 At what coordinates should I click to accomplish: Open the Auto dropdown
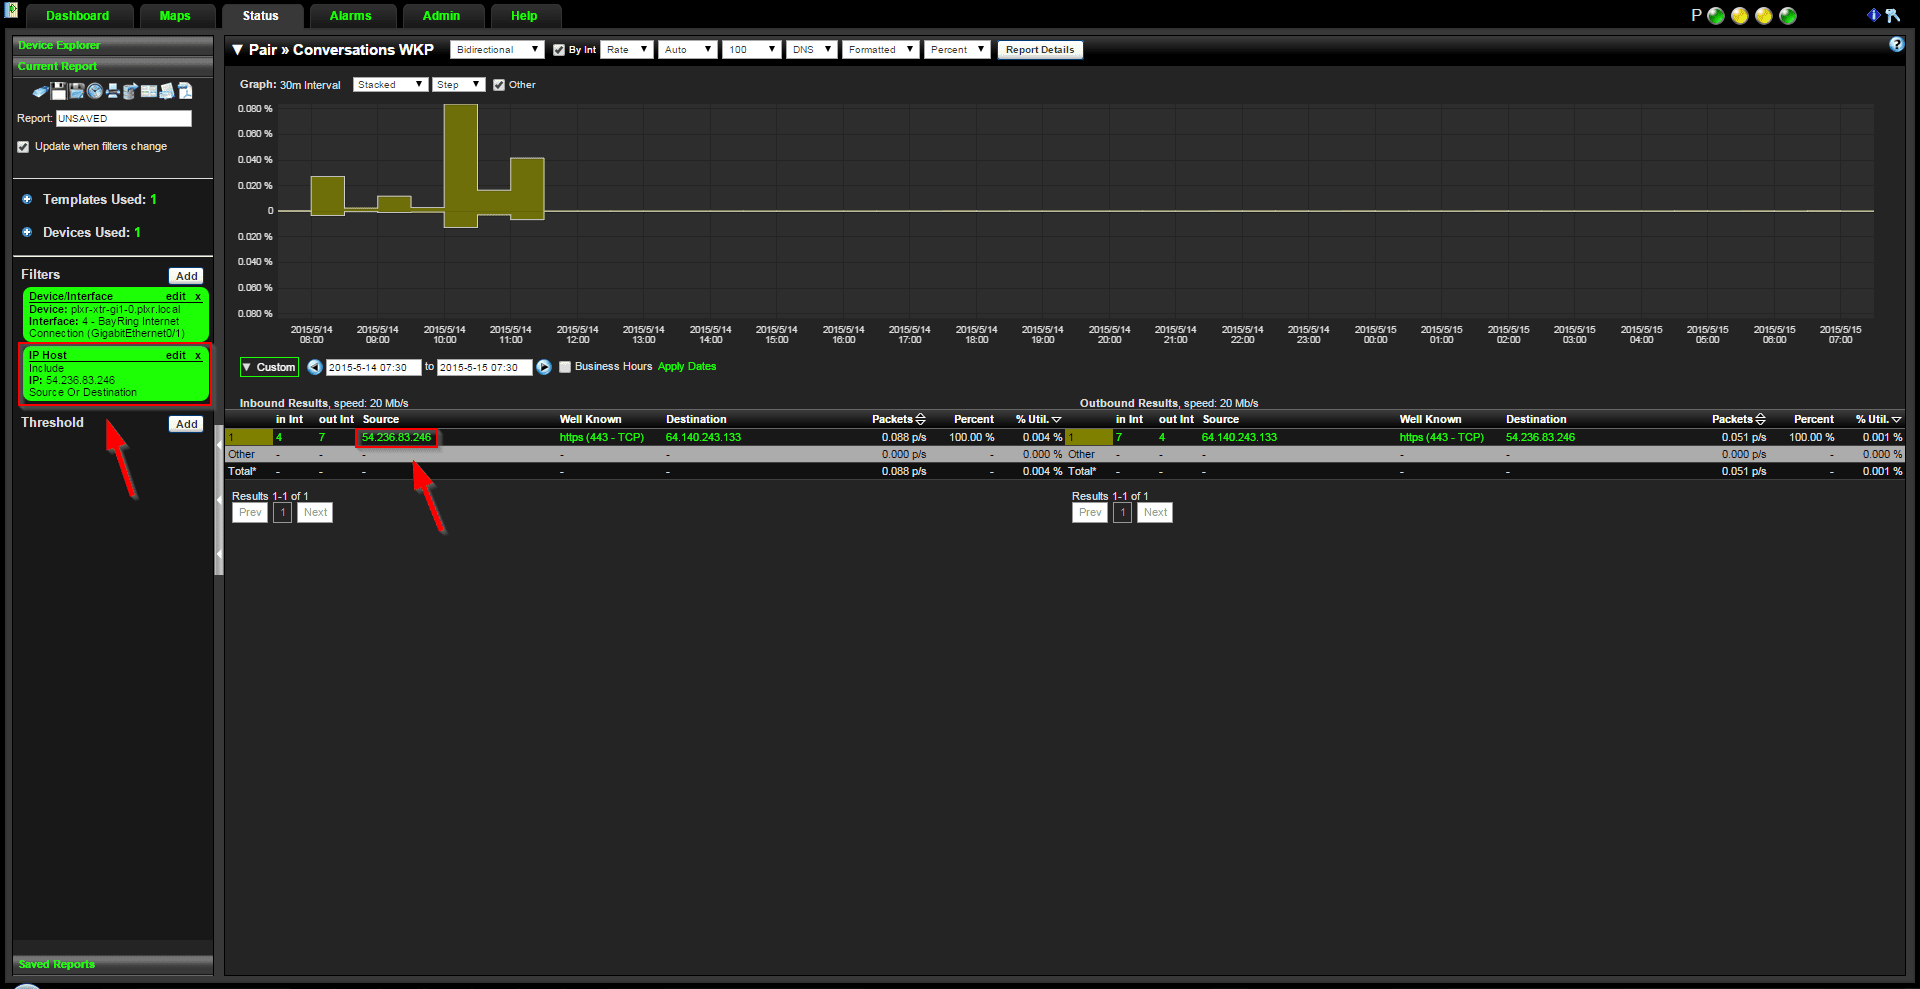pos(688,50)
